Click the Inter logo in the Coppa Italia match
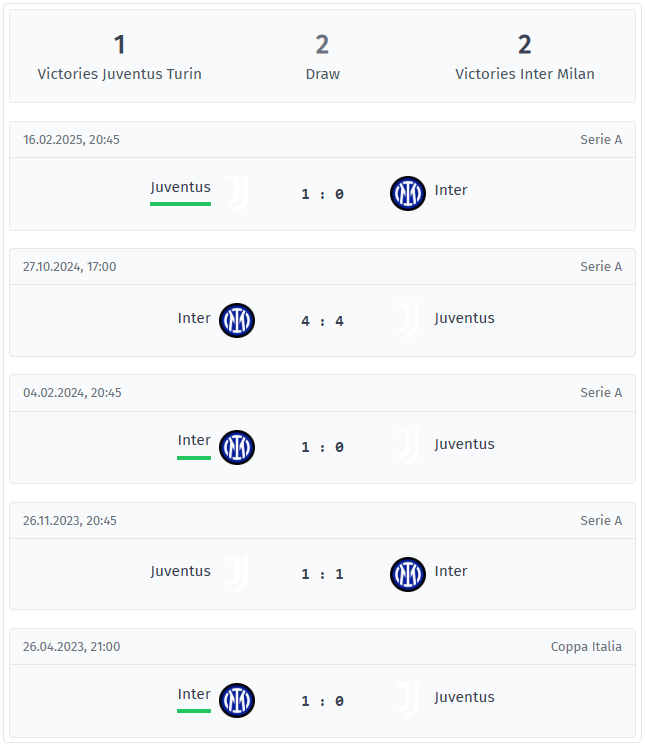Viewport: 646px width, 748px height. pos(237,700)
